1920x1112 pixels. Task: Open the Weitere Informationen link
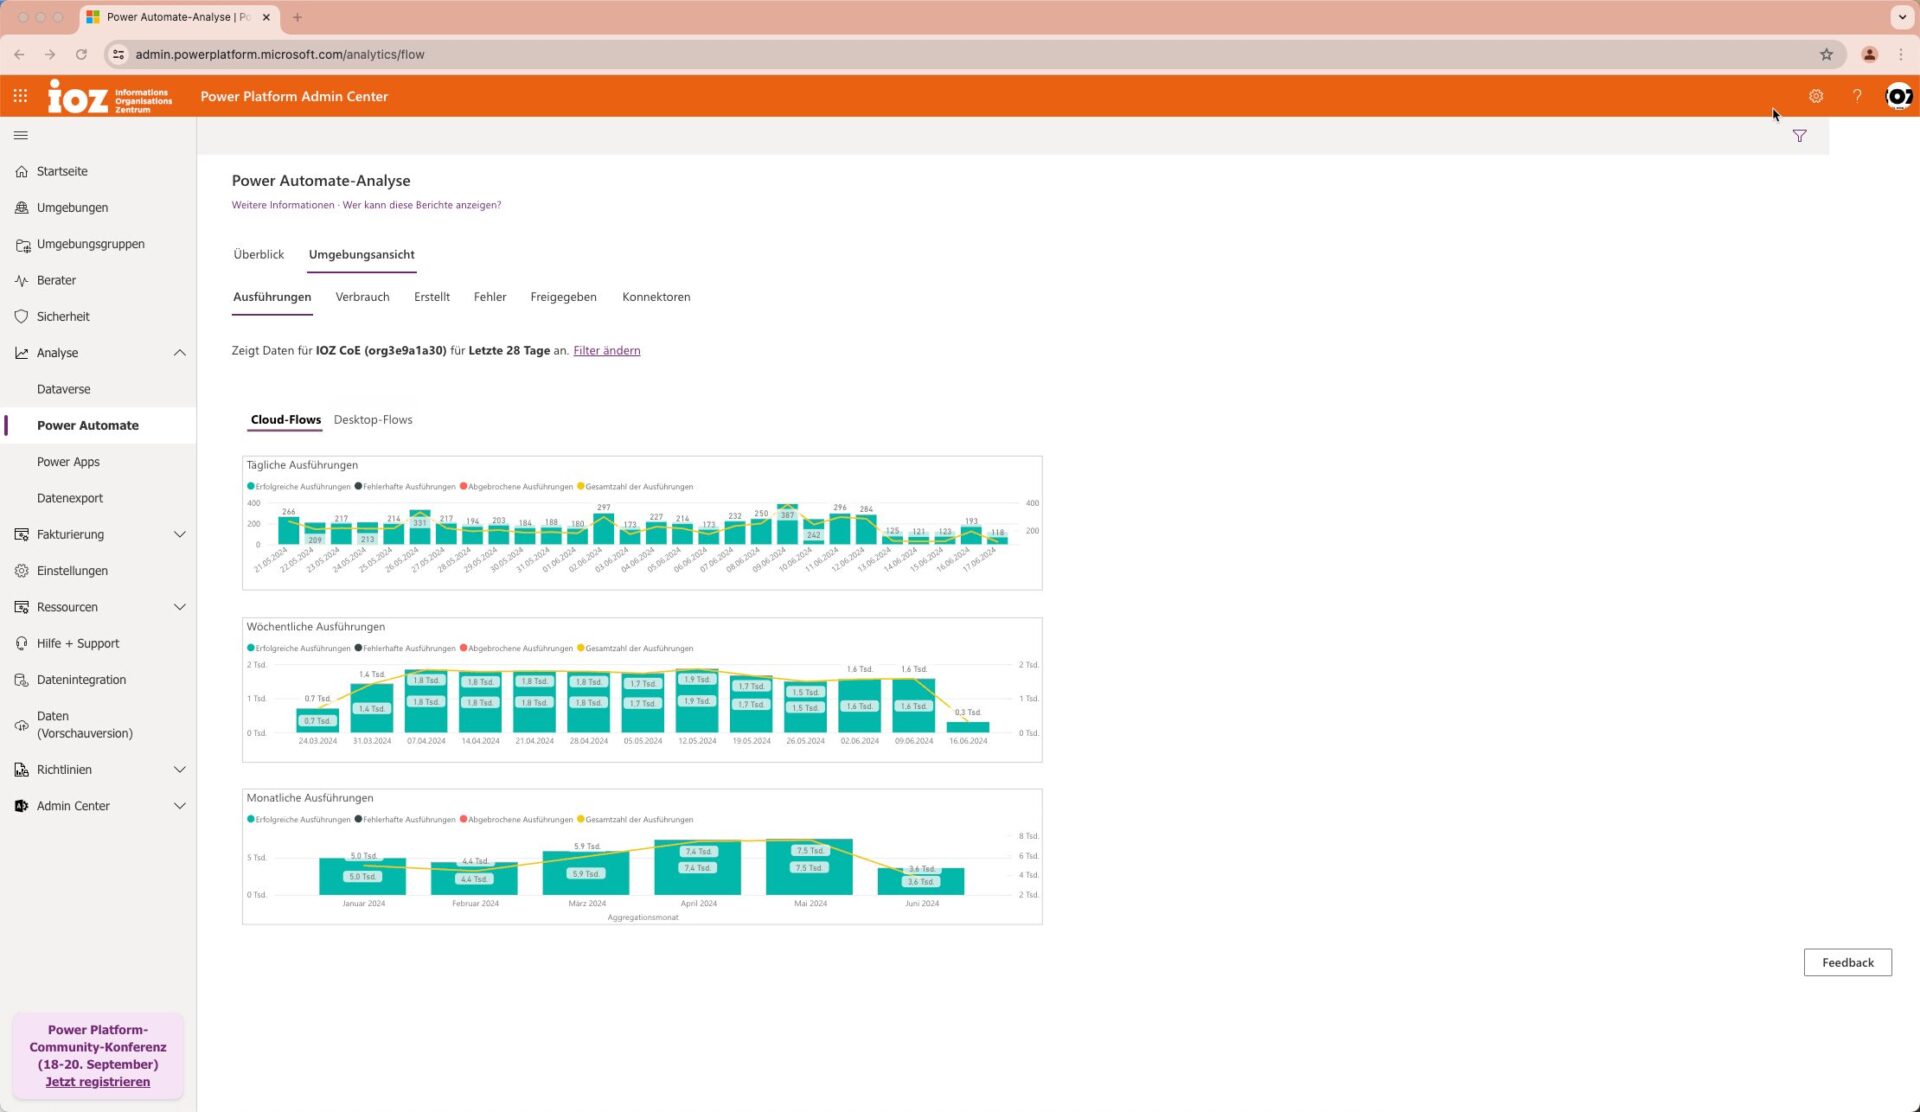[283, 205]
